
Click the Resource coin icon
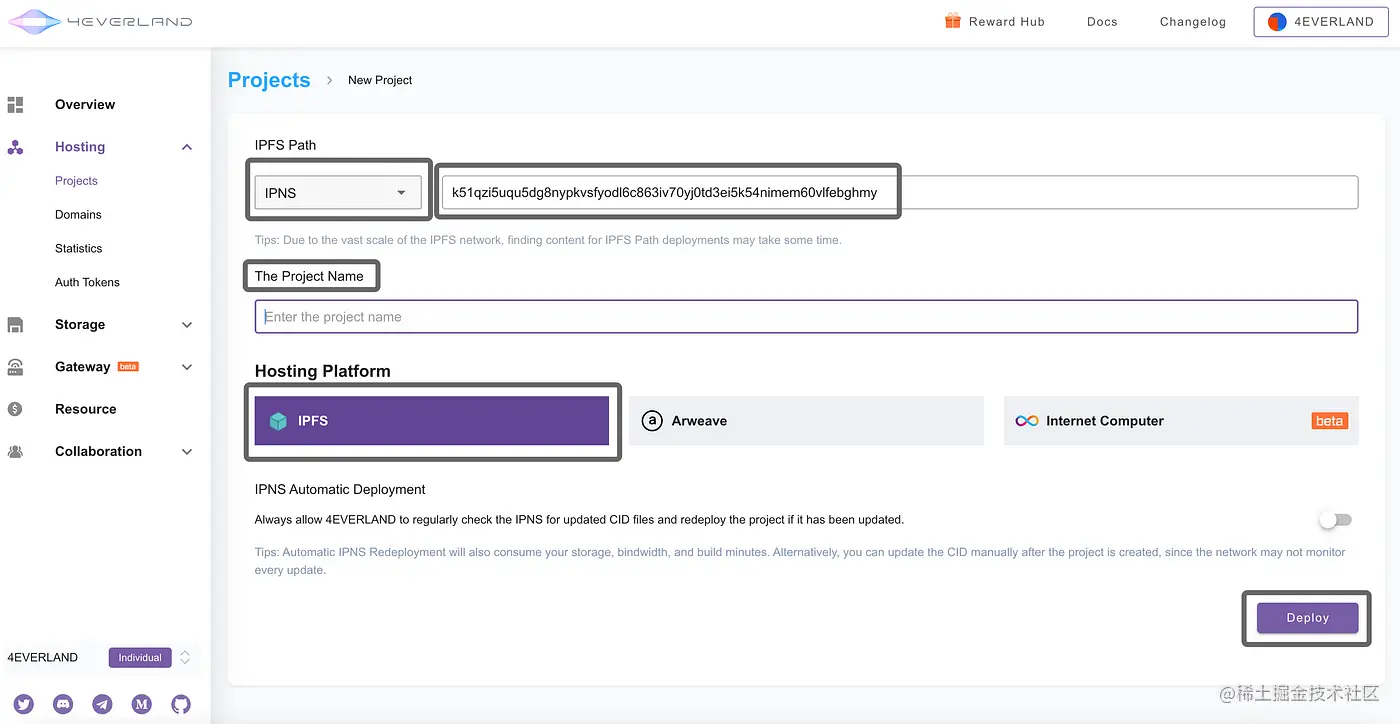point(15,409)
